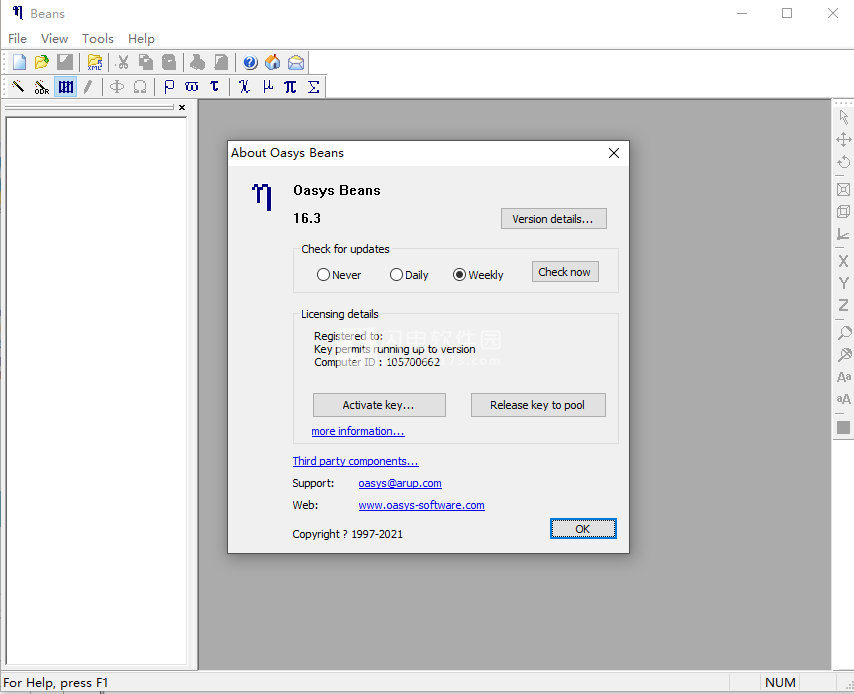854x694 pixels.
Task: Click the Tau symbol toolbar icon
Action: 215,87
